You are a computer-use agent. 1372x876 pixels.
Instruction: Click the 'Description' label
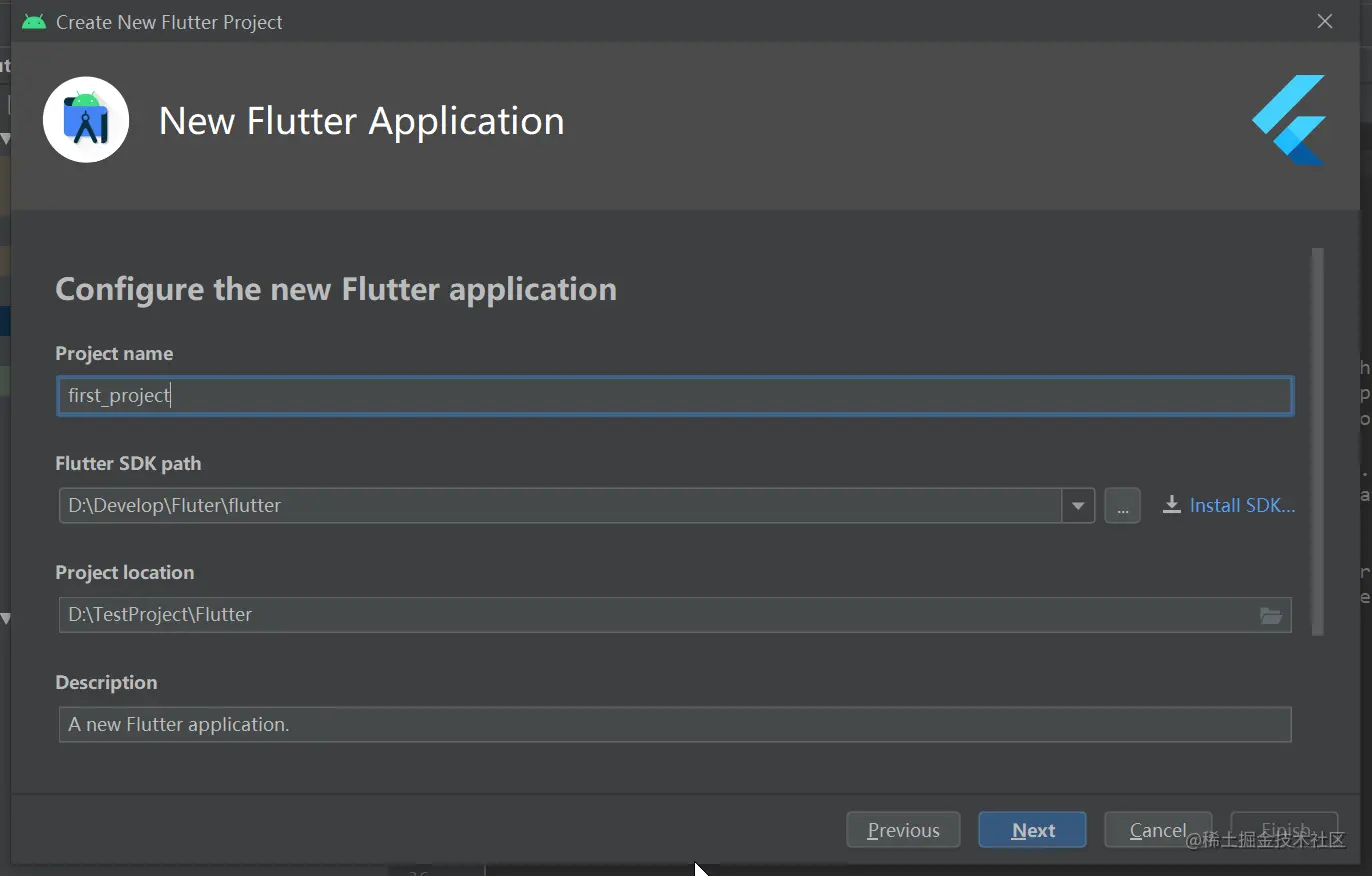106,683
